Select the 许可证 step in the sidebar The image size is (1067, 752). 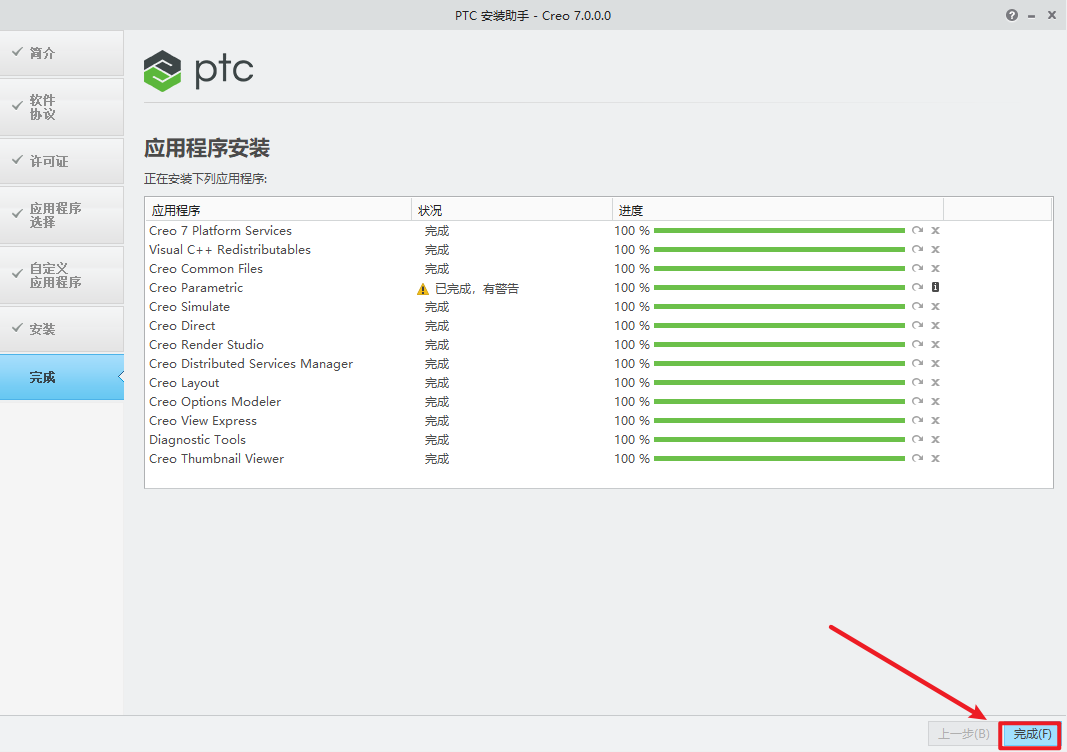point(61,161)
